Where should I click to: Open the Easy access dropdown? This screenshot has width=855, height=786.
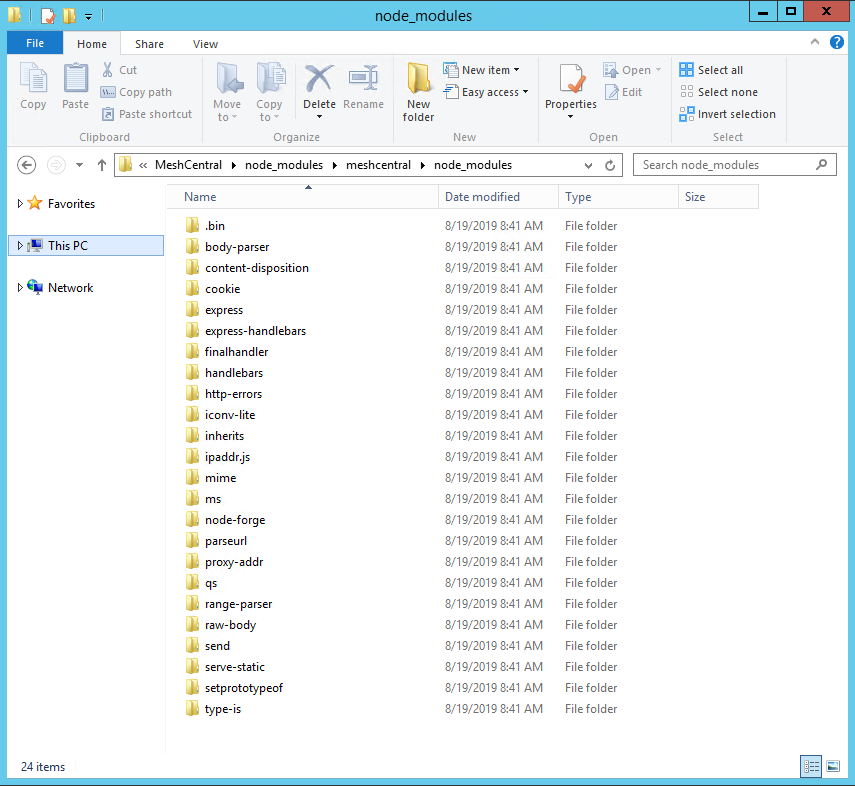486,92
